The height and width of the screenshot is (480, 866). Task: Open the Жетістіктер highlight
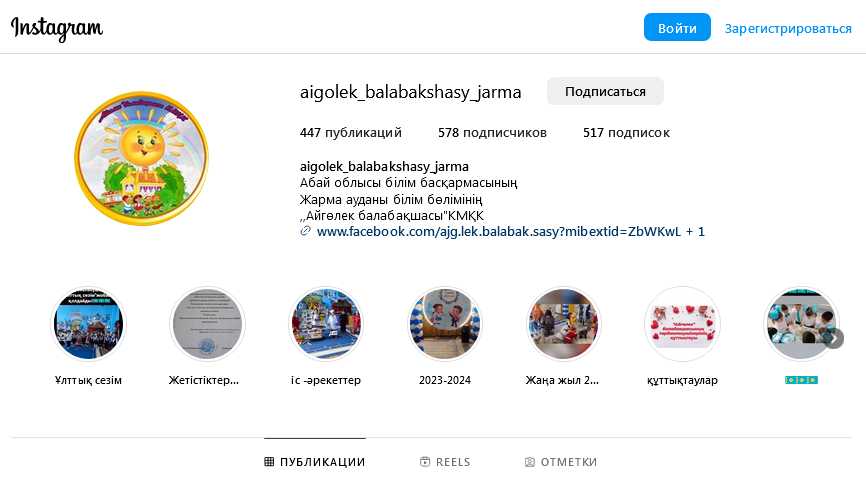pyautogui.click(x=207, y=324)
